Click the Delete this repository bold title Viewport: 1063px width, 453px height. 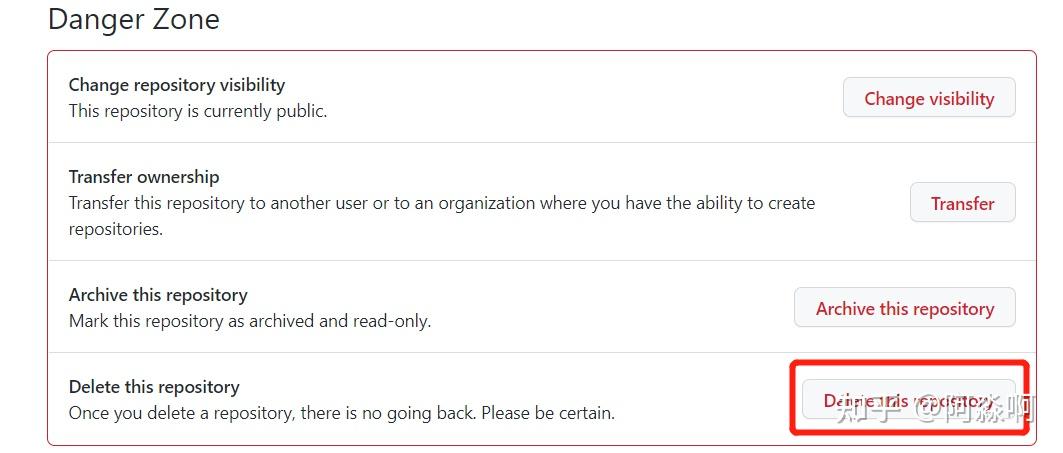point(154,387)
